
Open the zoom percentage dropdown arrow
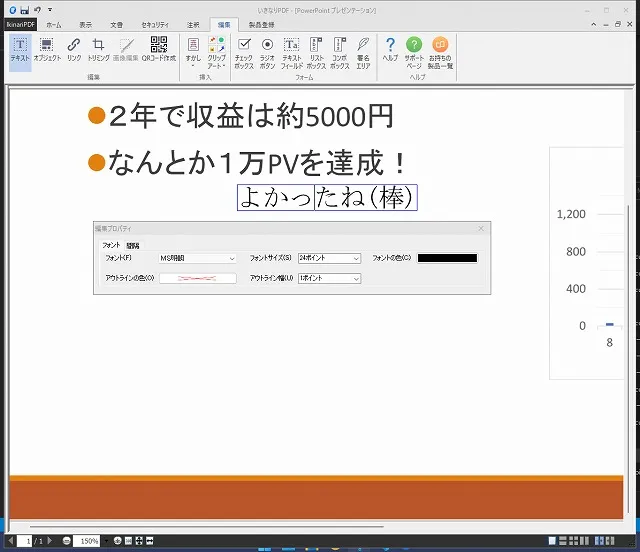click(x=106, y=541)
